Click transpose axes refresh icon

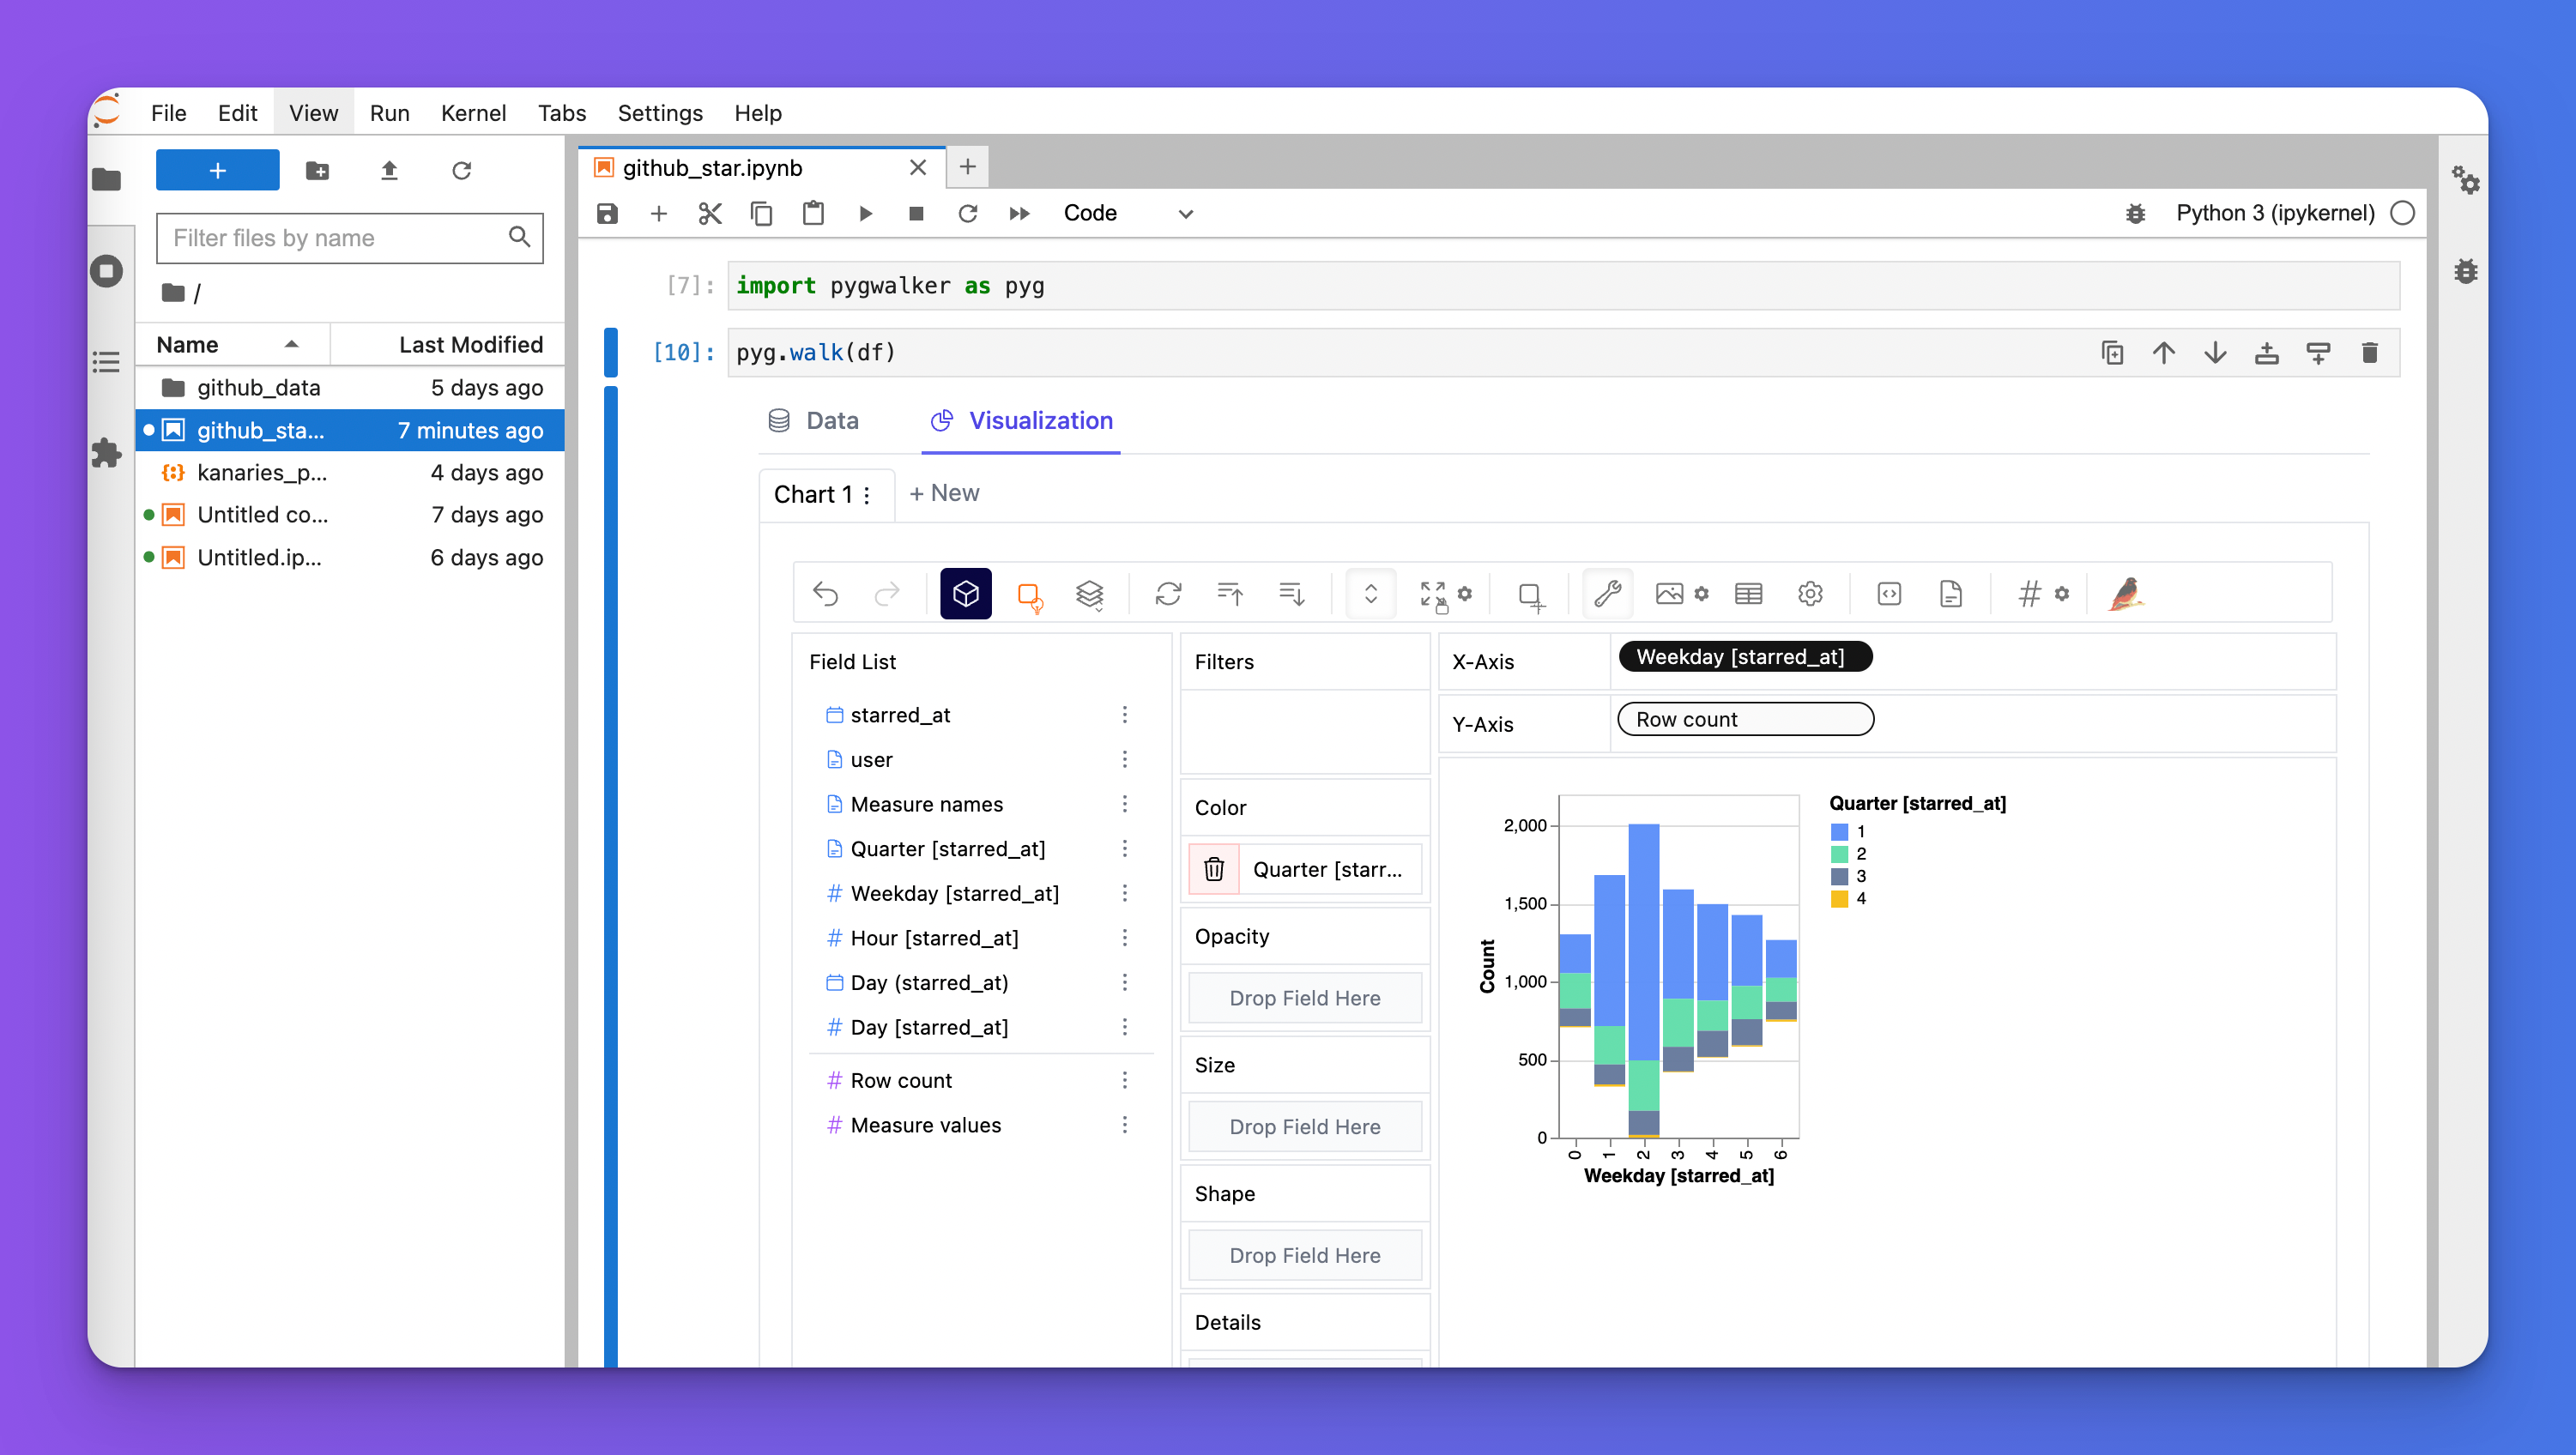click(1168, 594)
